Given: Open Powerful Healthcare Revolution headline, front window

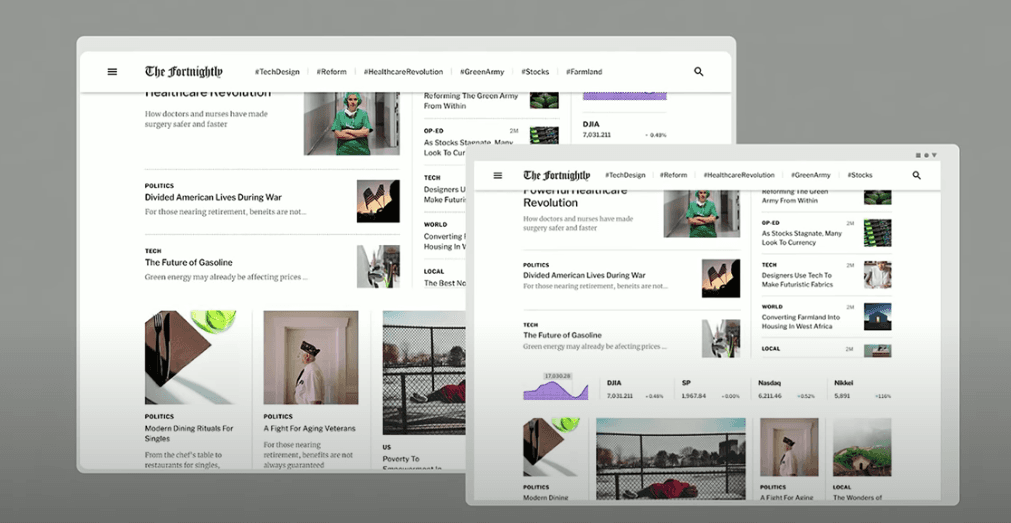Looking at the screenshot, I should 577,197.
